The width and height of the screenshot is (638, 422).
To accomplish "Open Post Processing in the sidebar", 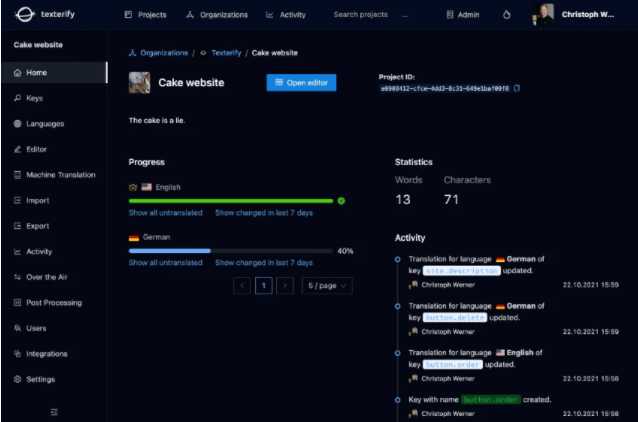I will (x=54, y=303).
